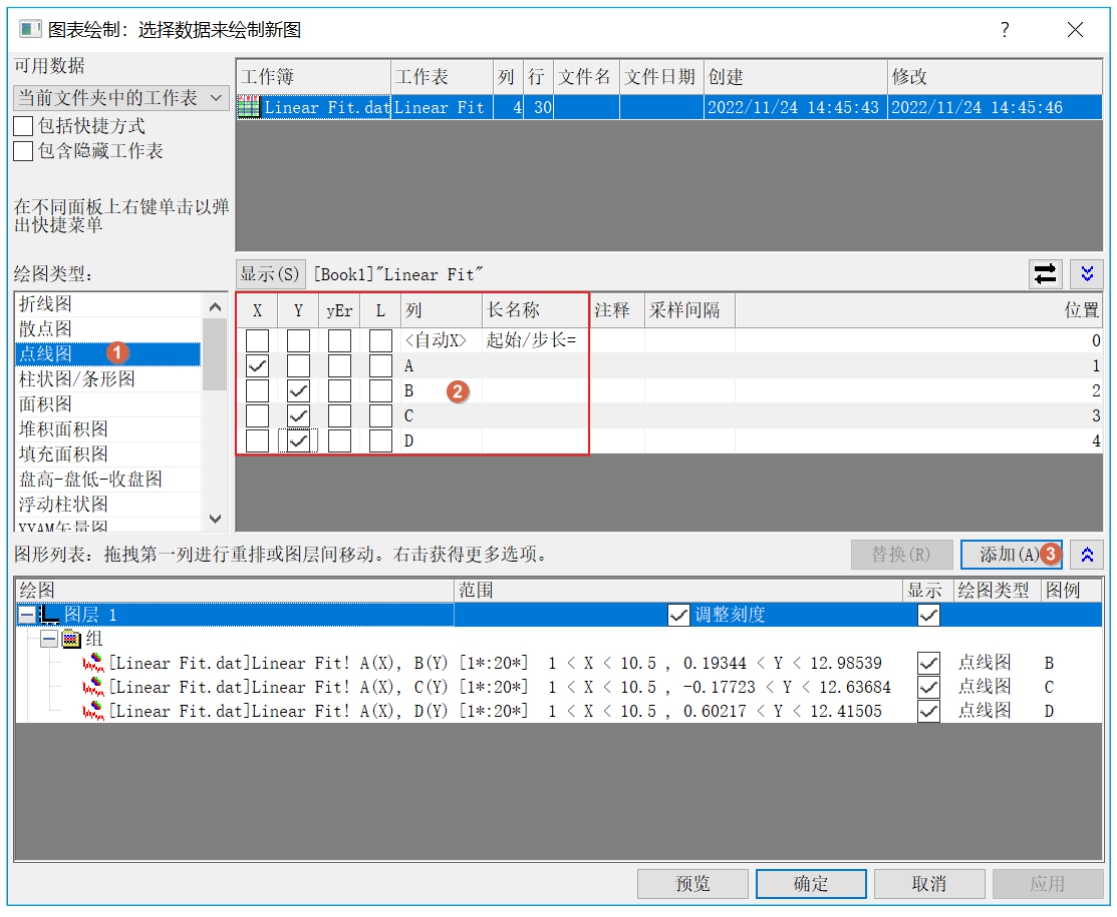Open the 当前文件夹中的工作表 dropdown
This screenshot has width=1117, height=917.
[x=120, y=98]
